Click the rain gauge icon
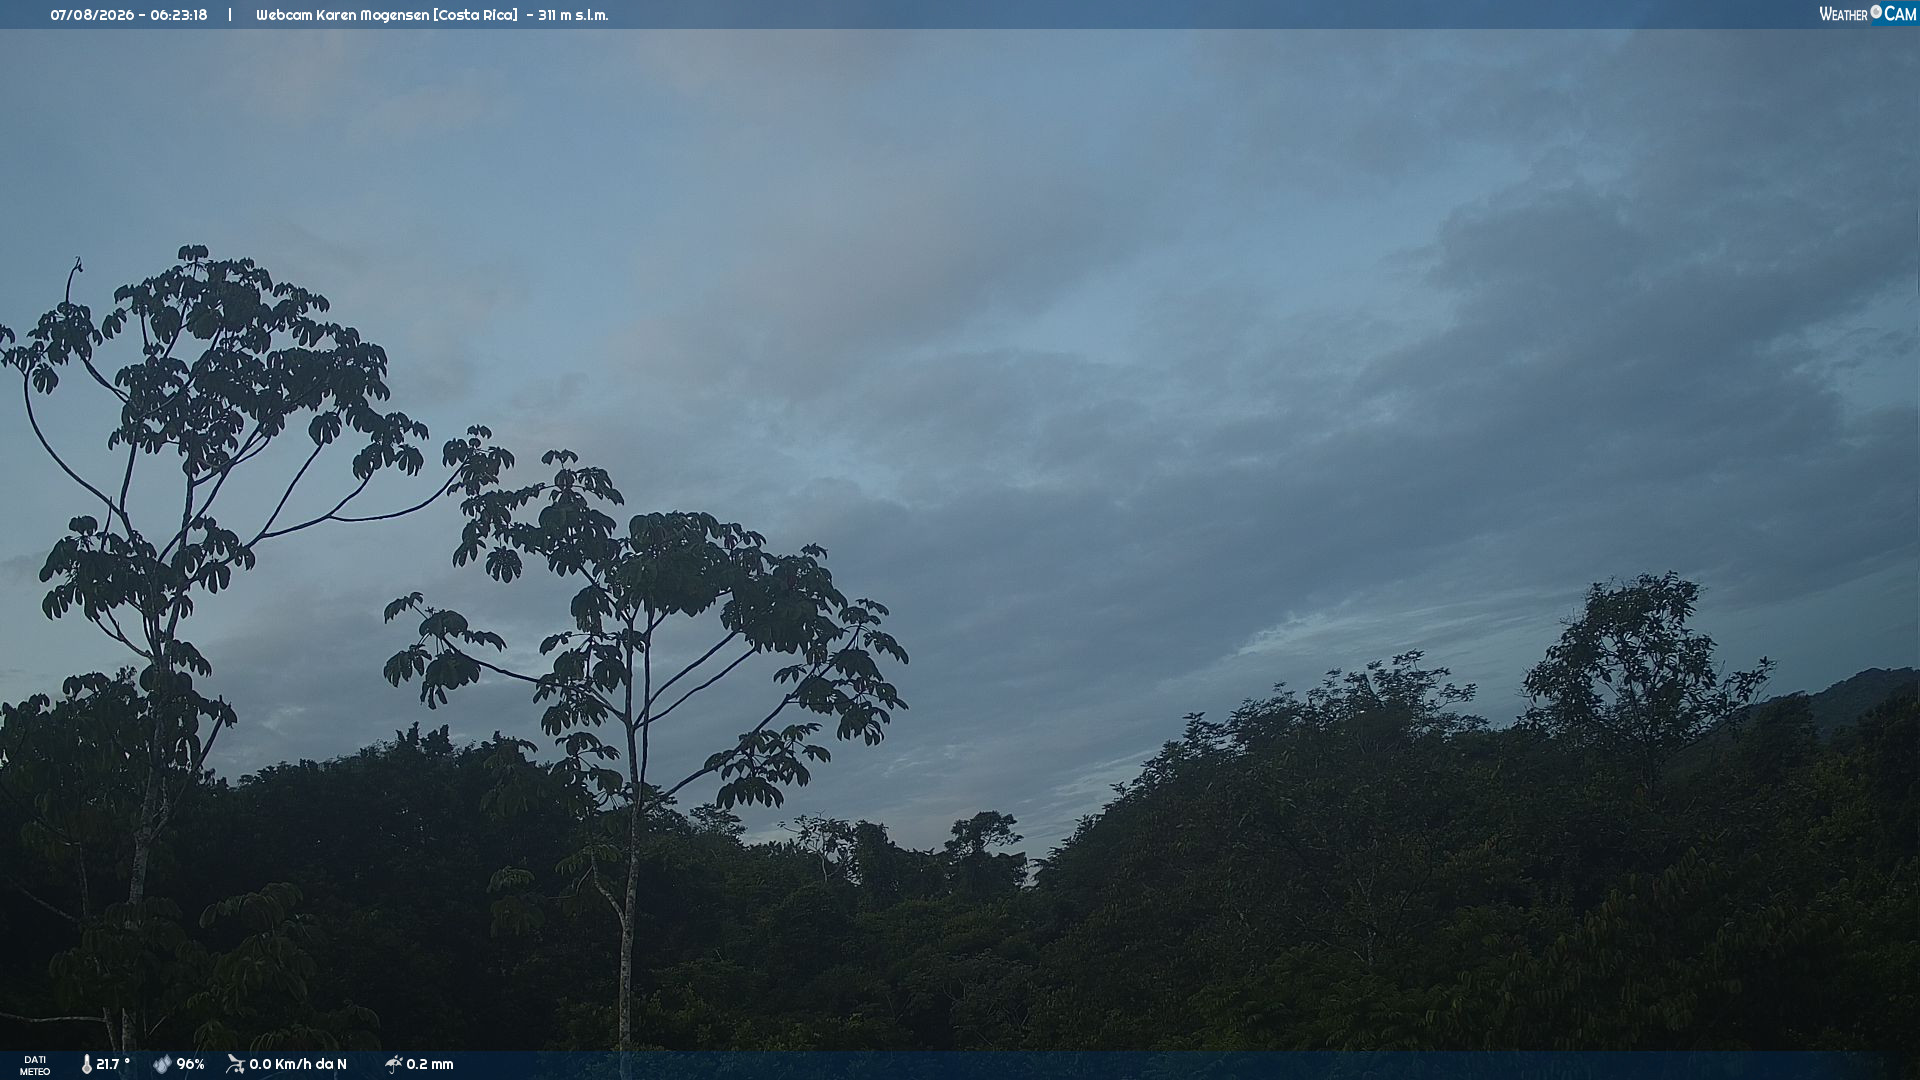This screenshot has width=1920, height=1080. click(x=394, y=1064)
